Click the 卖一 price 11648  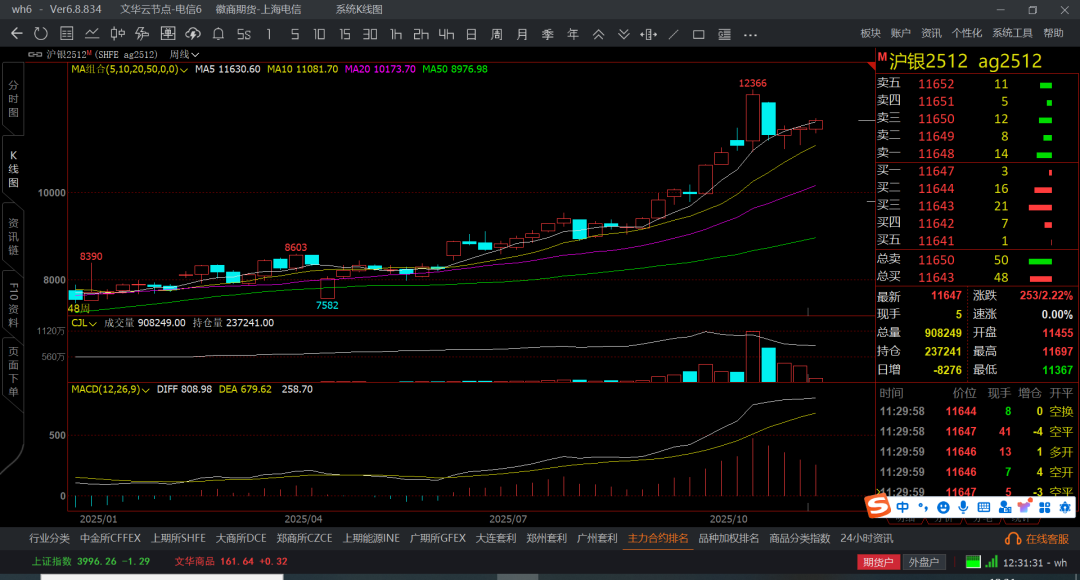pyautogui.click(x=936, y=154)
